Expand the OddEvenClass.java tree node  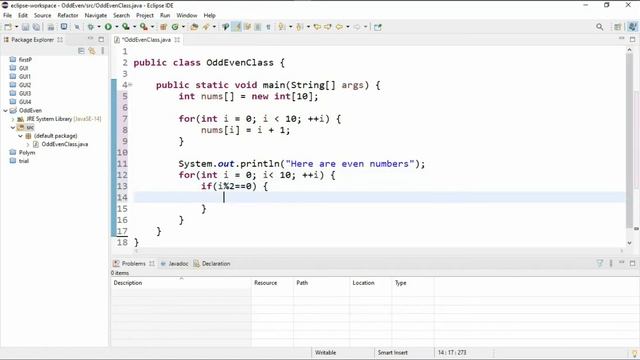tap(28, 144)
